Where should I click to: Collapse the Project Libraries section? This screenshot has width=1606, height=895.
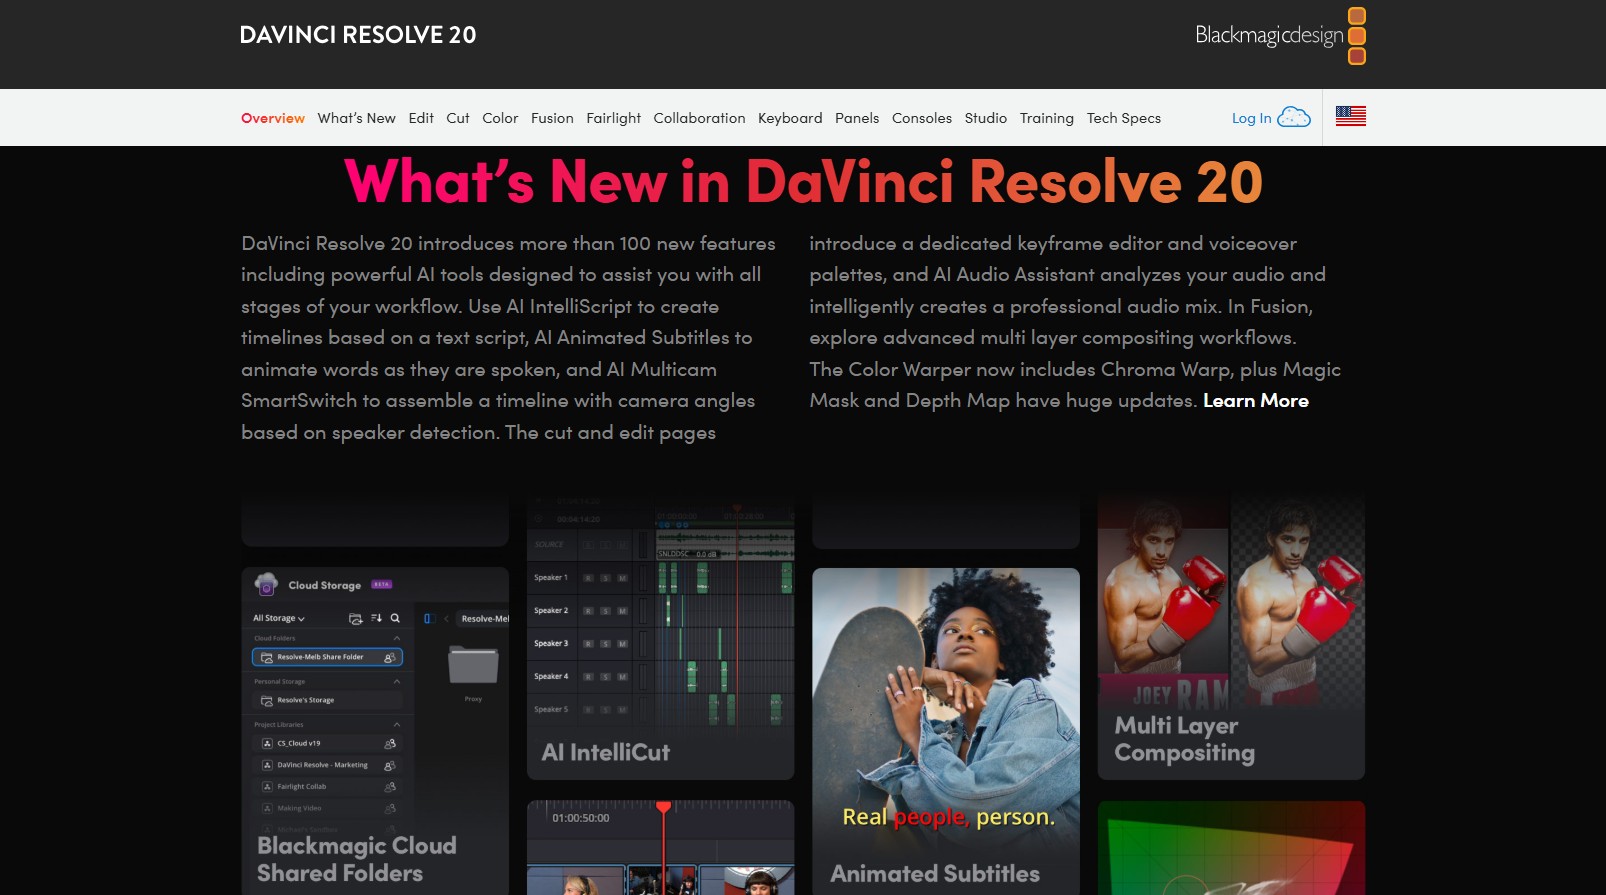[396, 724]
